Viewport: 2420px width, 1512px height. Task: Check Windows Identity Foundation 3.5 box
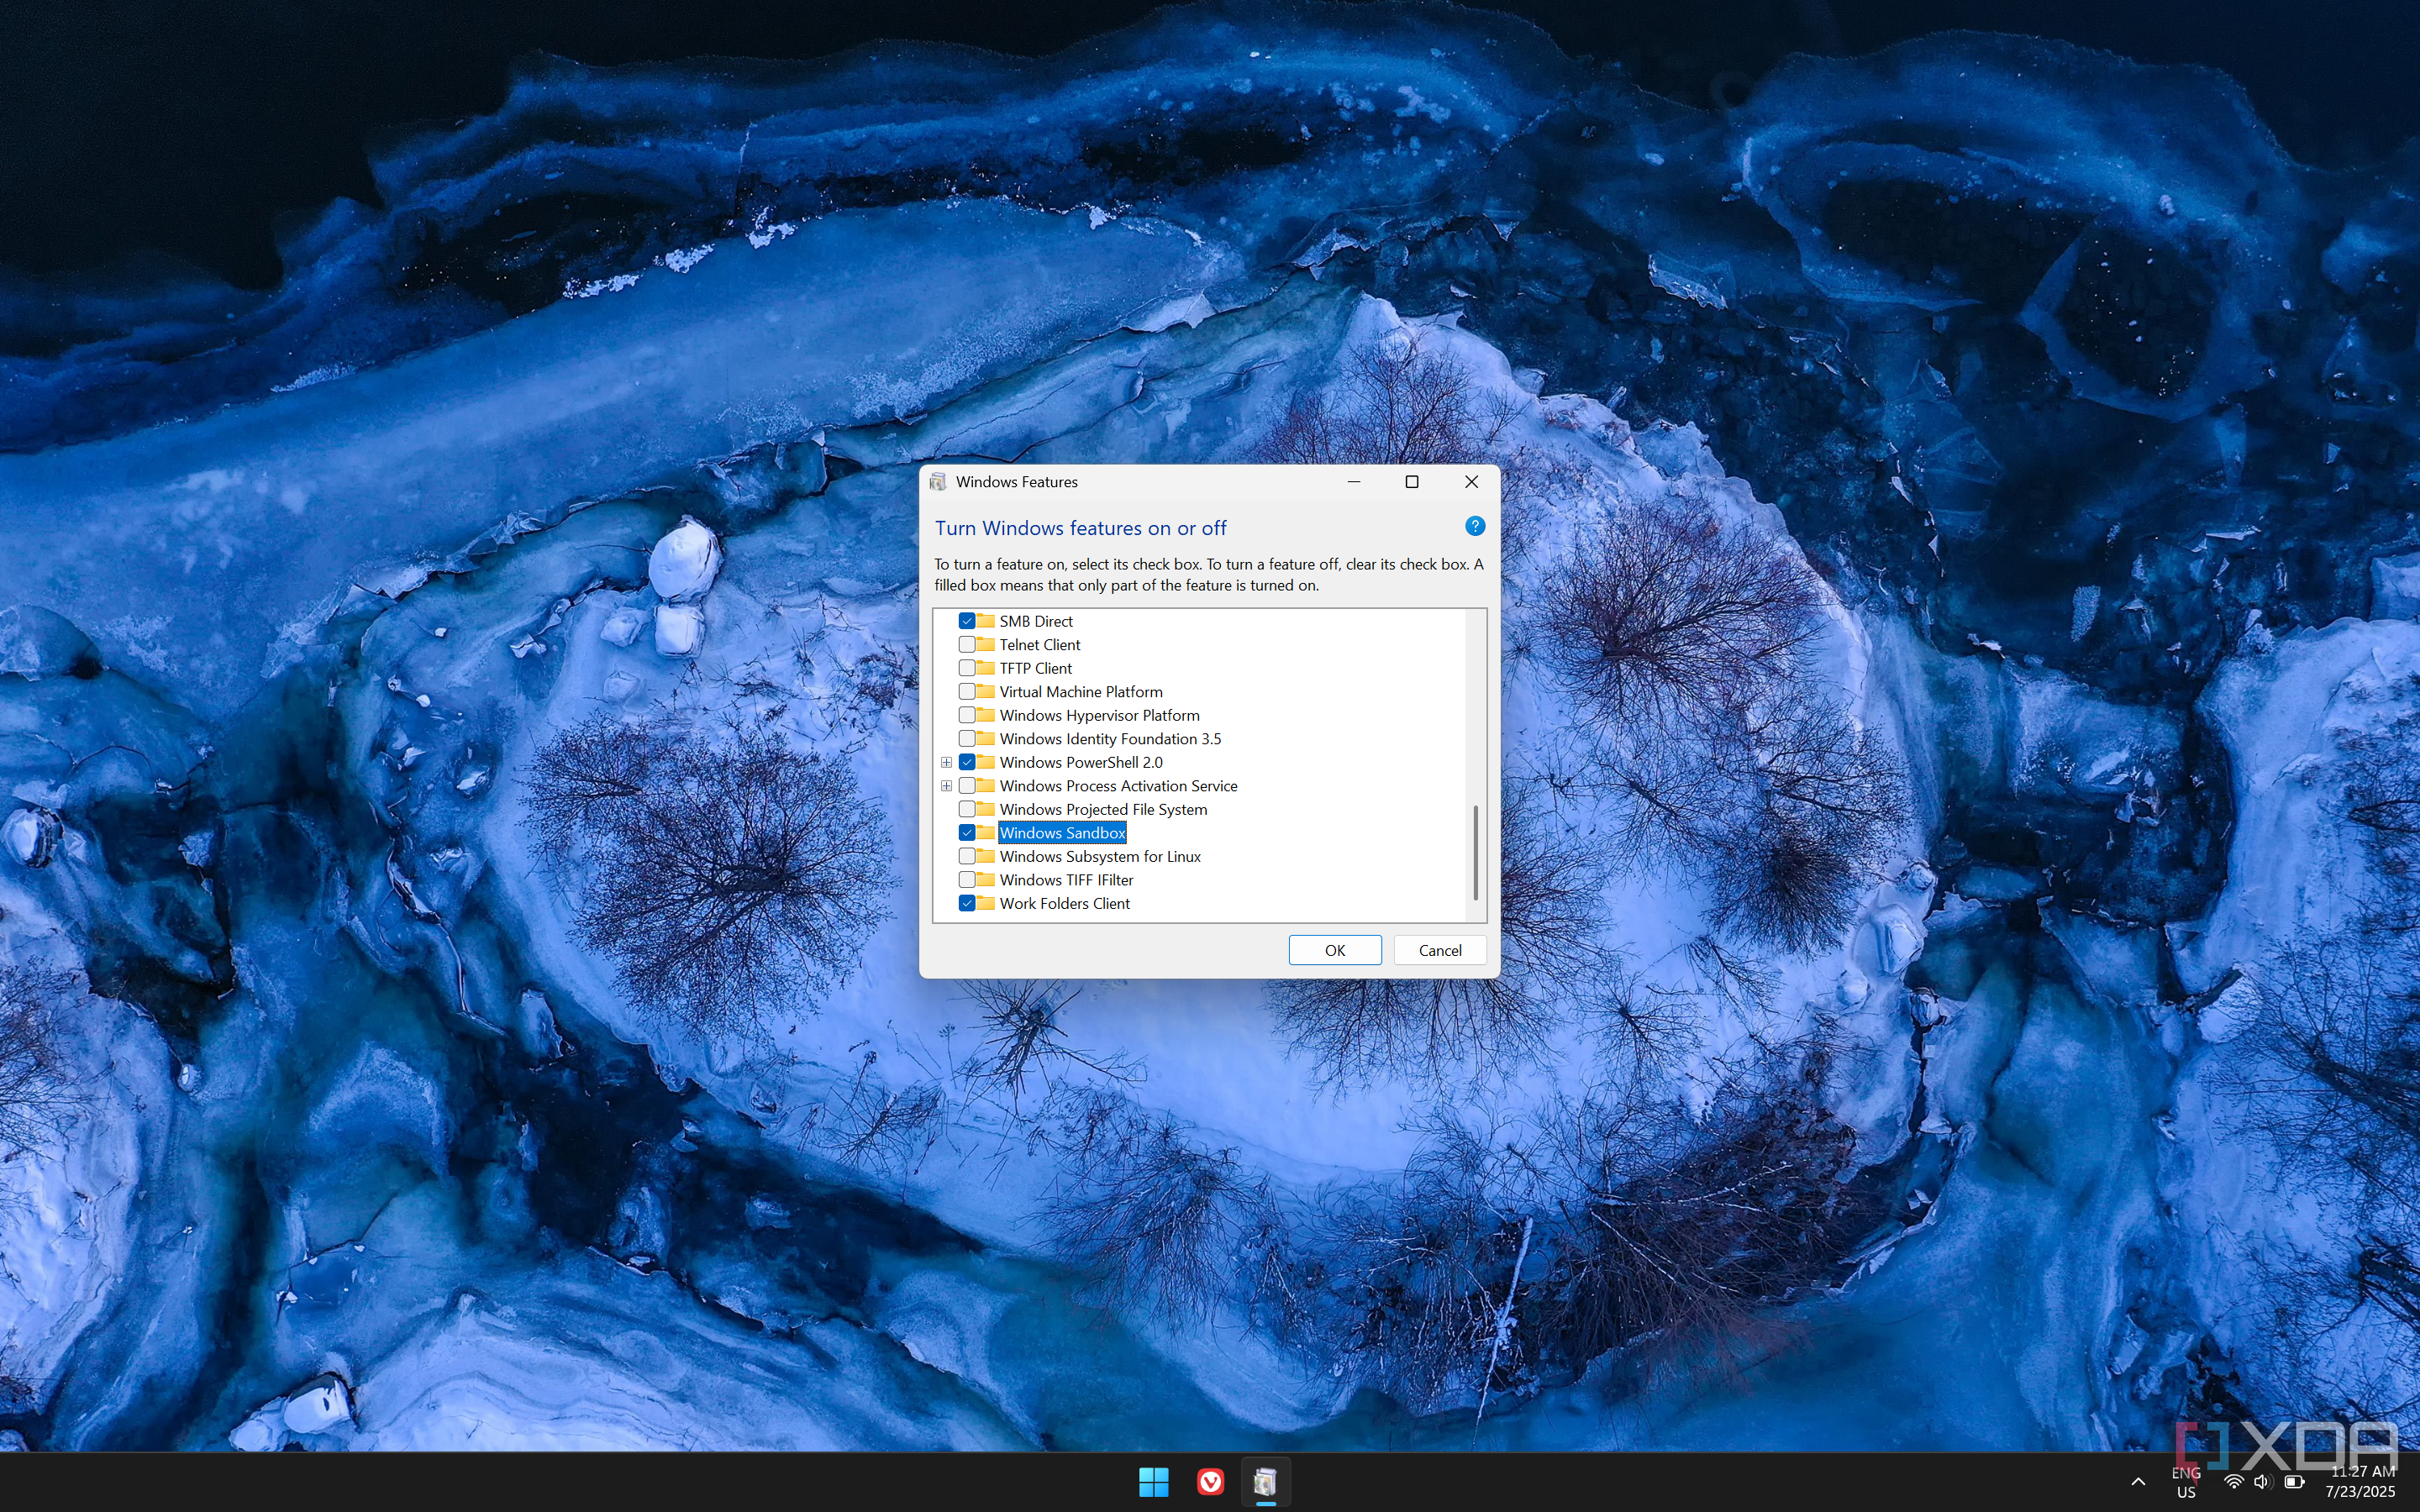pyautogui.click(x=967, y=739)
